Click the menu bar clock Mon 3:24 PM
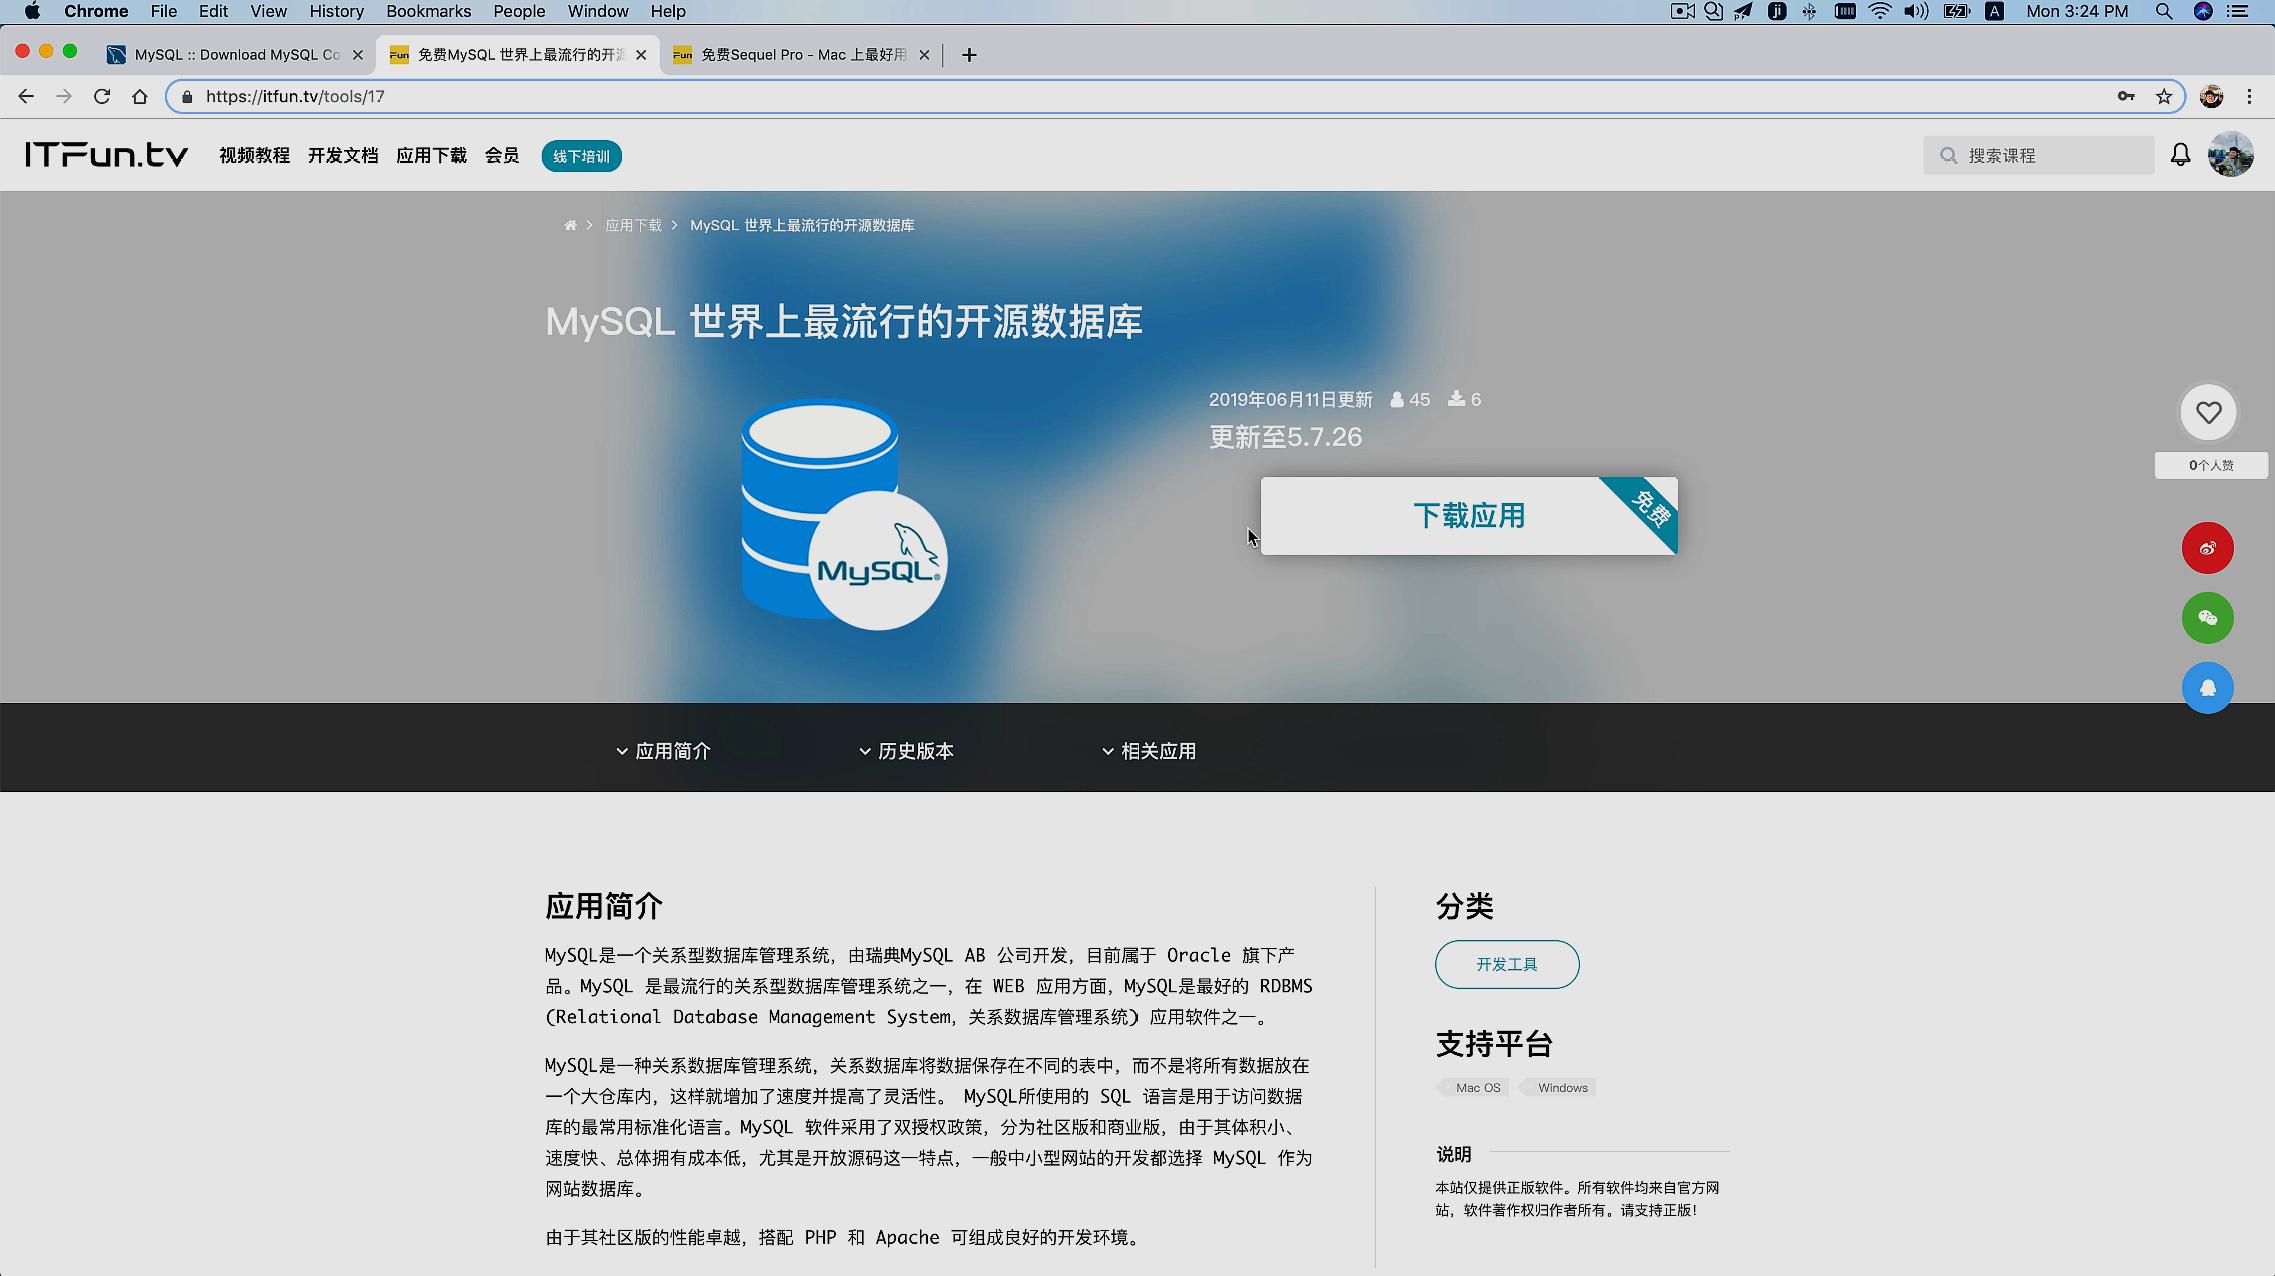 tap(2077, 12)
